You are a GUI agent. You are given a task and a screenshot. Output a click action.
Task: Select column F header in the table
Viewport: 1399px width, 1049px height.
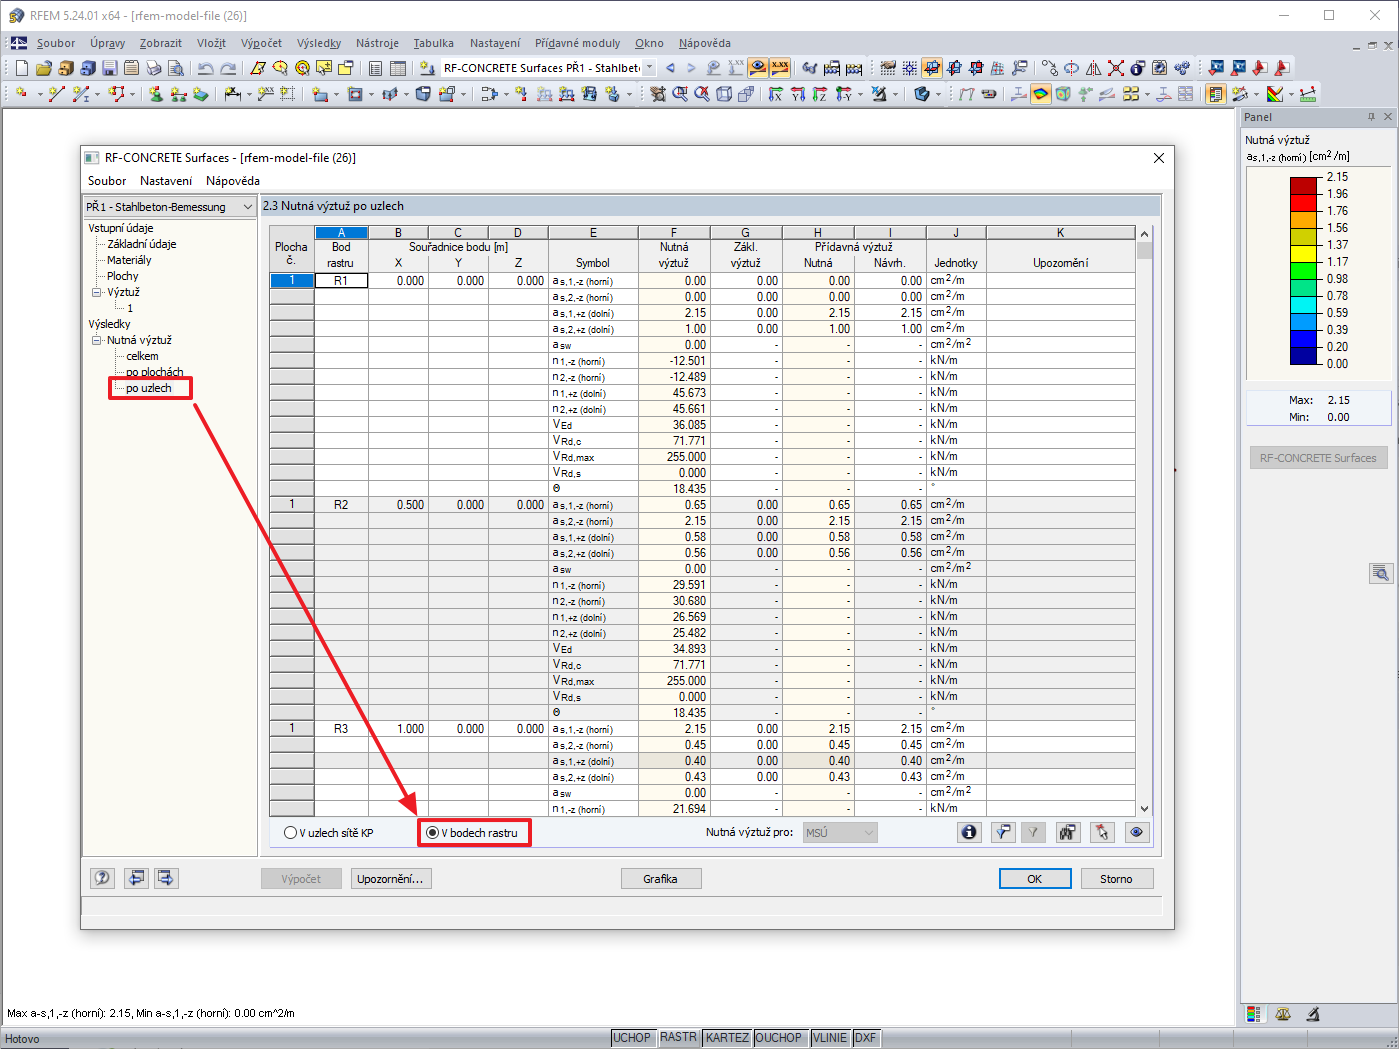[x=674, y=233]
